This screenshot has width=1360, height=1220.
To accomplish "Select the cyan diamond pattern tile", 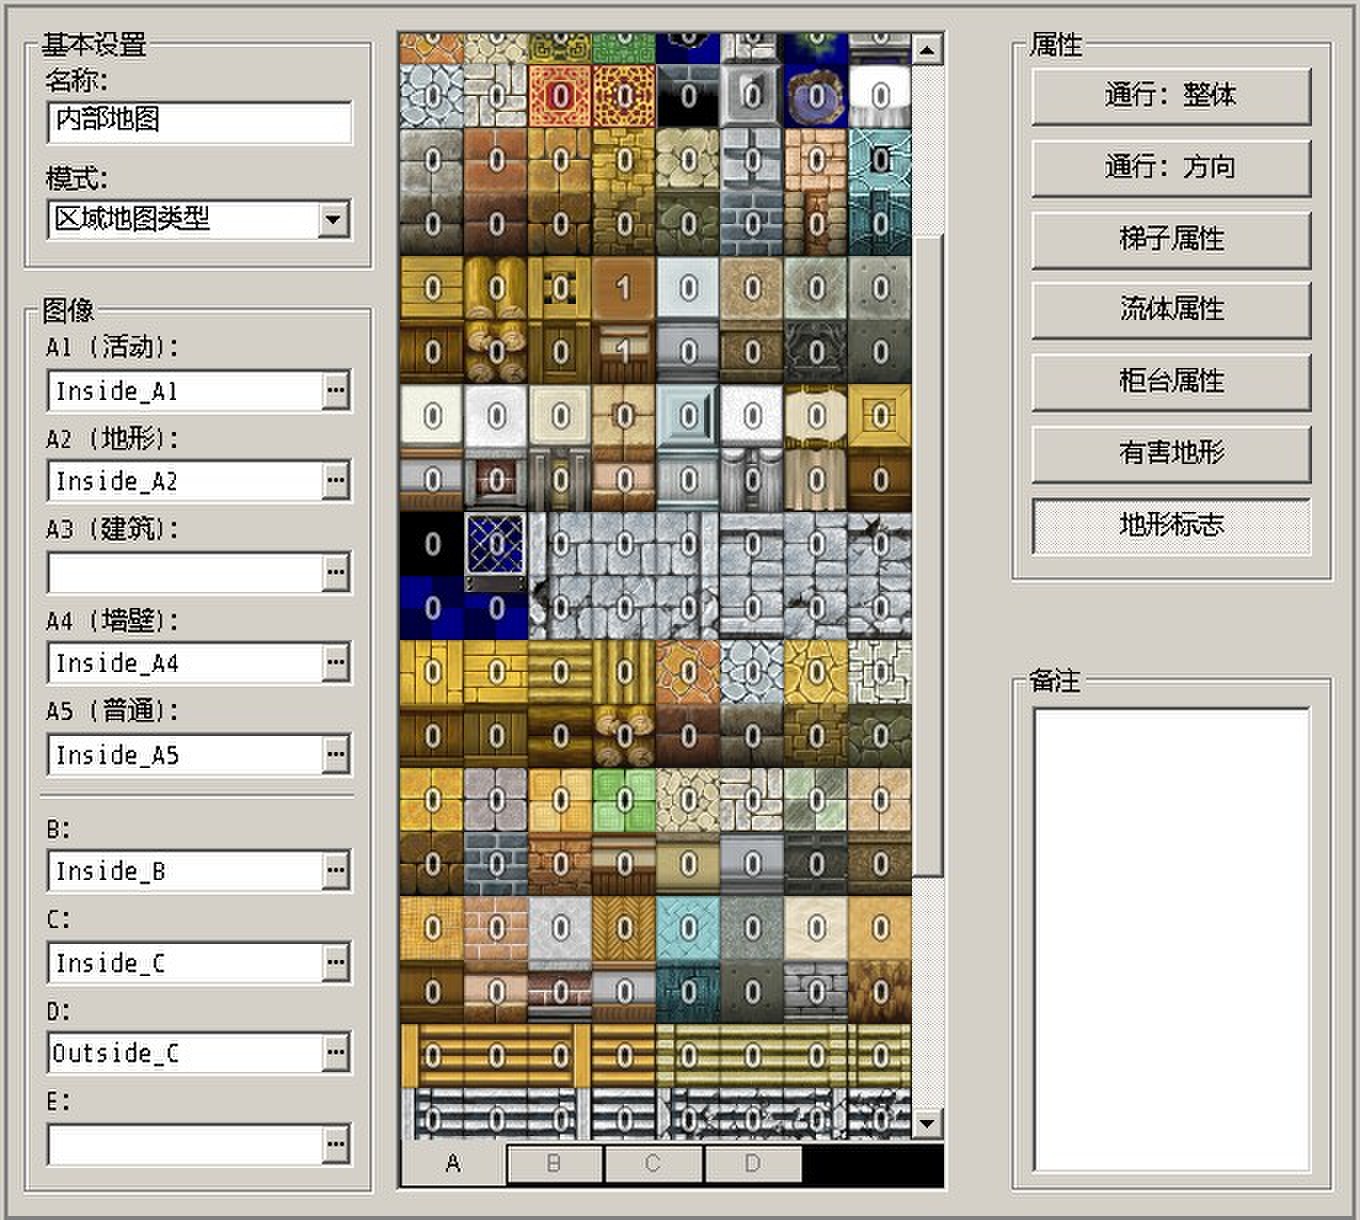I will 688,928.
